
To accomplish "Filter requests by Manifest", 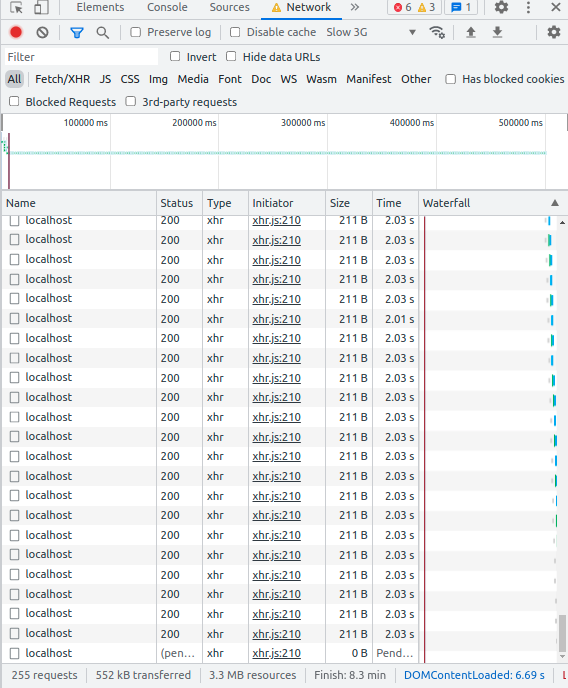I will coord(369,79).
